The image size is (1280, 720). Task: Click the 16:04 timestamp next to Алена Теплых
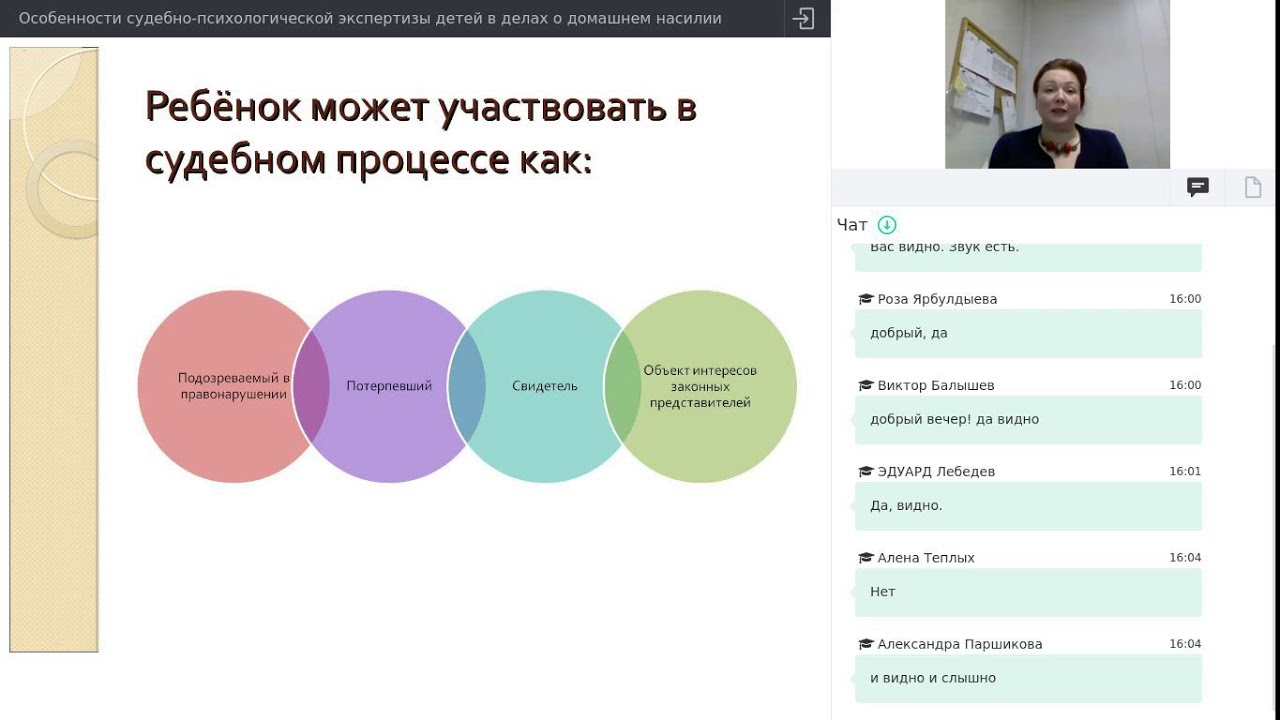pos(1185,557)
